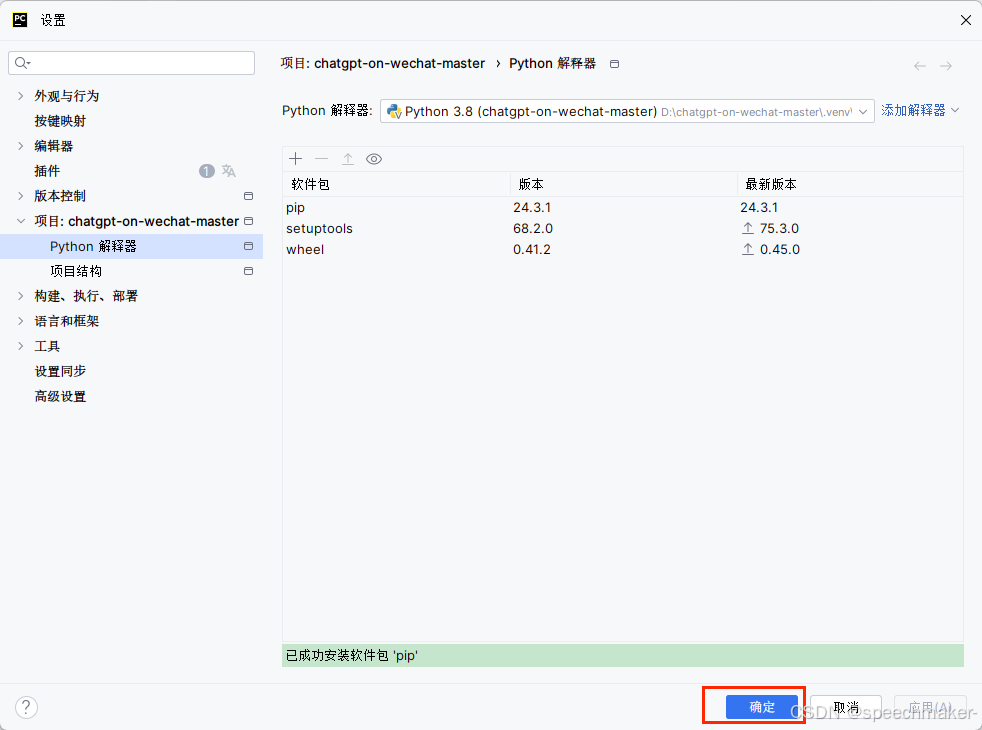Click the search magnifier icon
This screenshot has height=730, width=982.
coord(22,63)
